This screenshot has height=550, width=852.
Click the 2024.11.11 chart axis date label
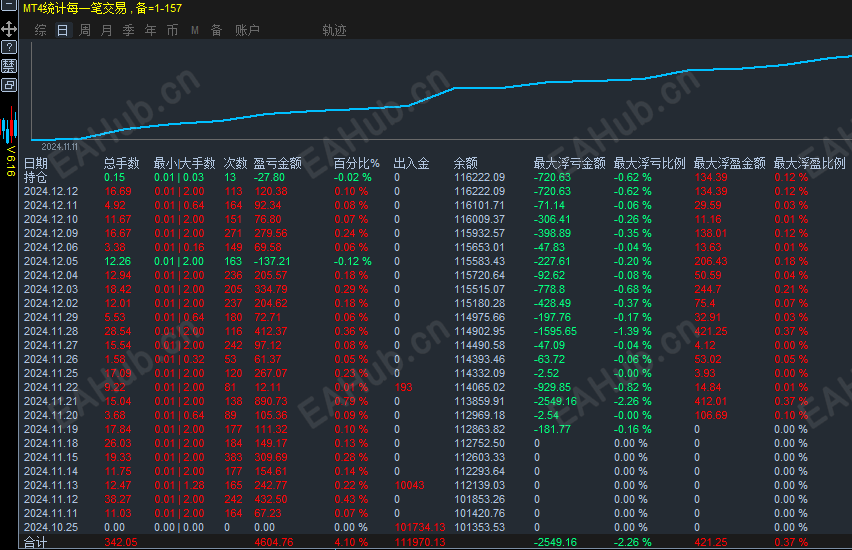60,147
